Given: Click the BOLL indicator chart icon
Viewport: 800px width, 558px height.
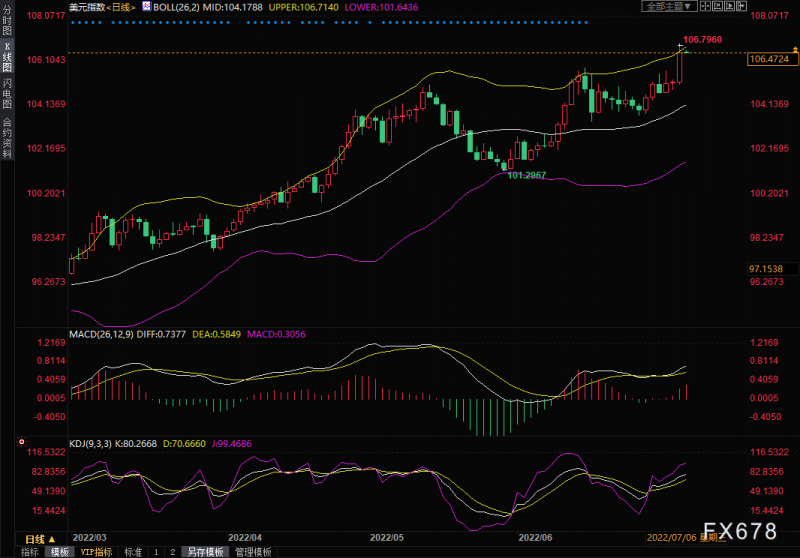Looking at the screenshot, I should pos(147,6).
